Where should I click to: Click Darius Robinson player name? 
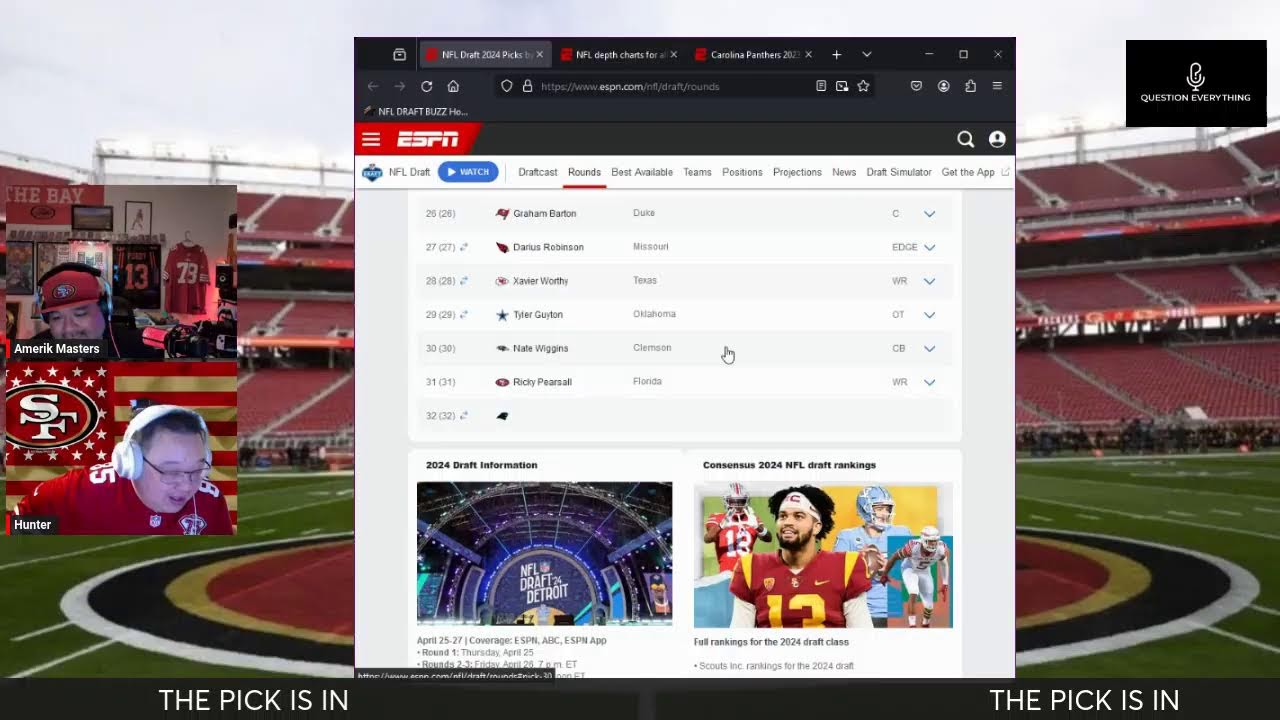click(548, 247)
